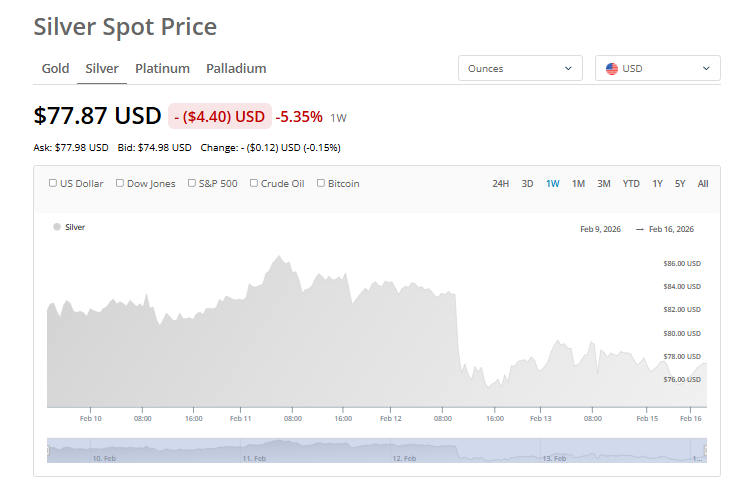Image resolution: width=742 pixels, height=489 pixels.
Task: Toggle the Bitcoin comparison checkbox
Action: (321, 183)
